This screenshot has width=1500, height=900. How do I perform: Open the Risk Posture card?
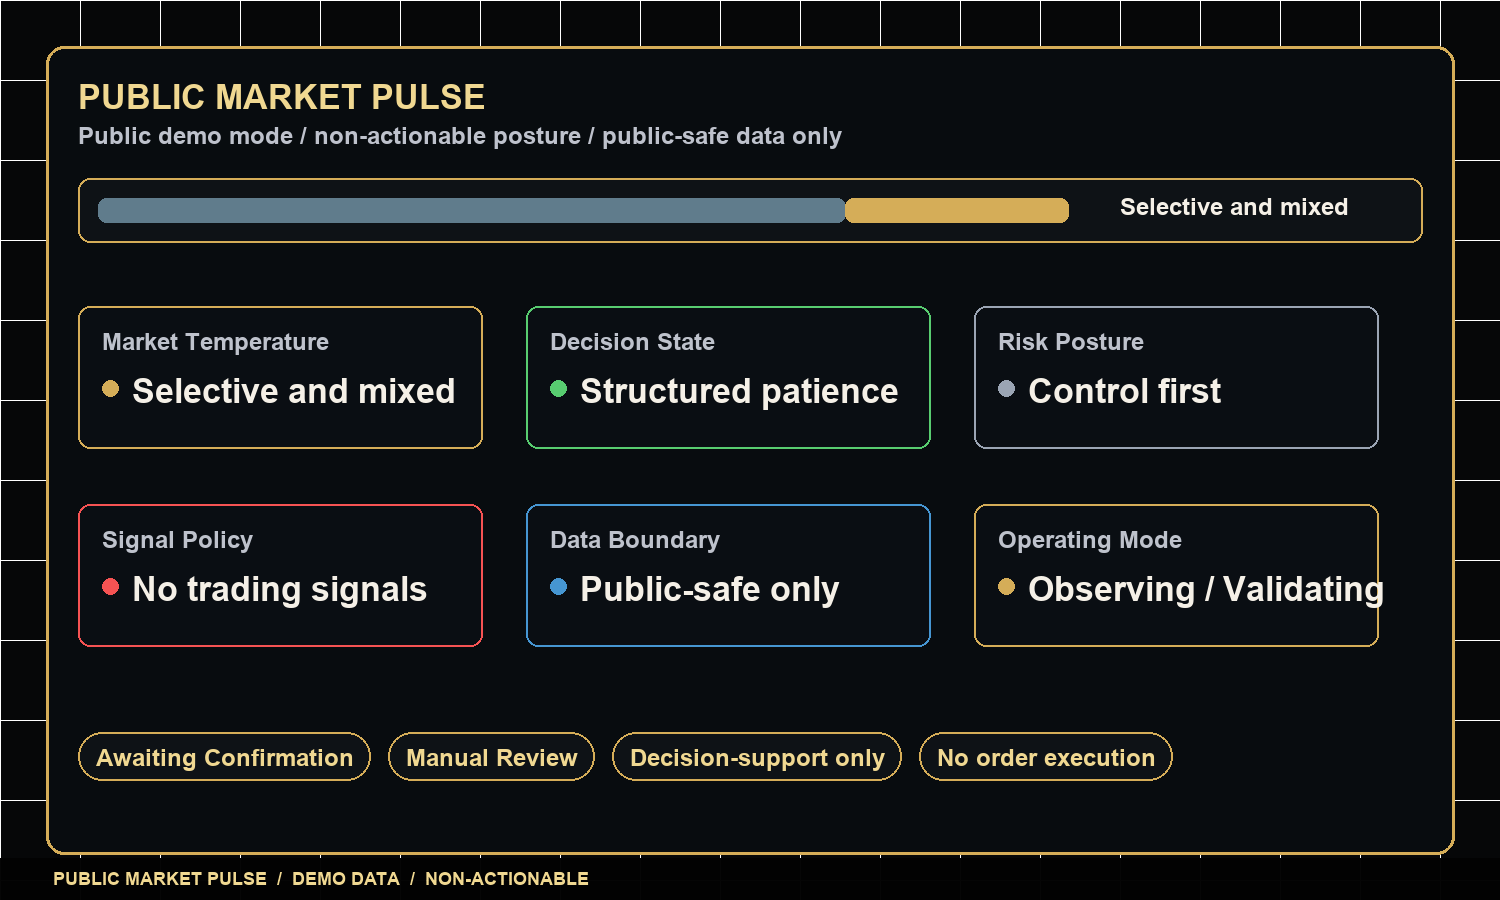coord(1176,377)
